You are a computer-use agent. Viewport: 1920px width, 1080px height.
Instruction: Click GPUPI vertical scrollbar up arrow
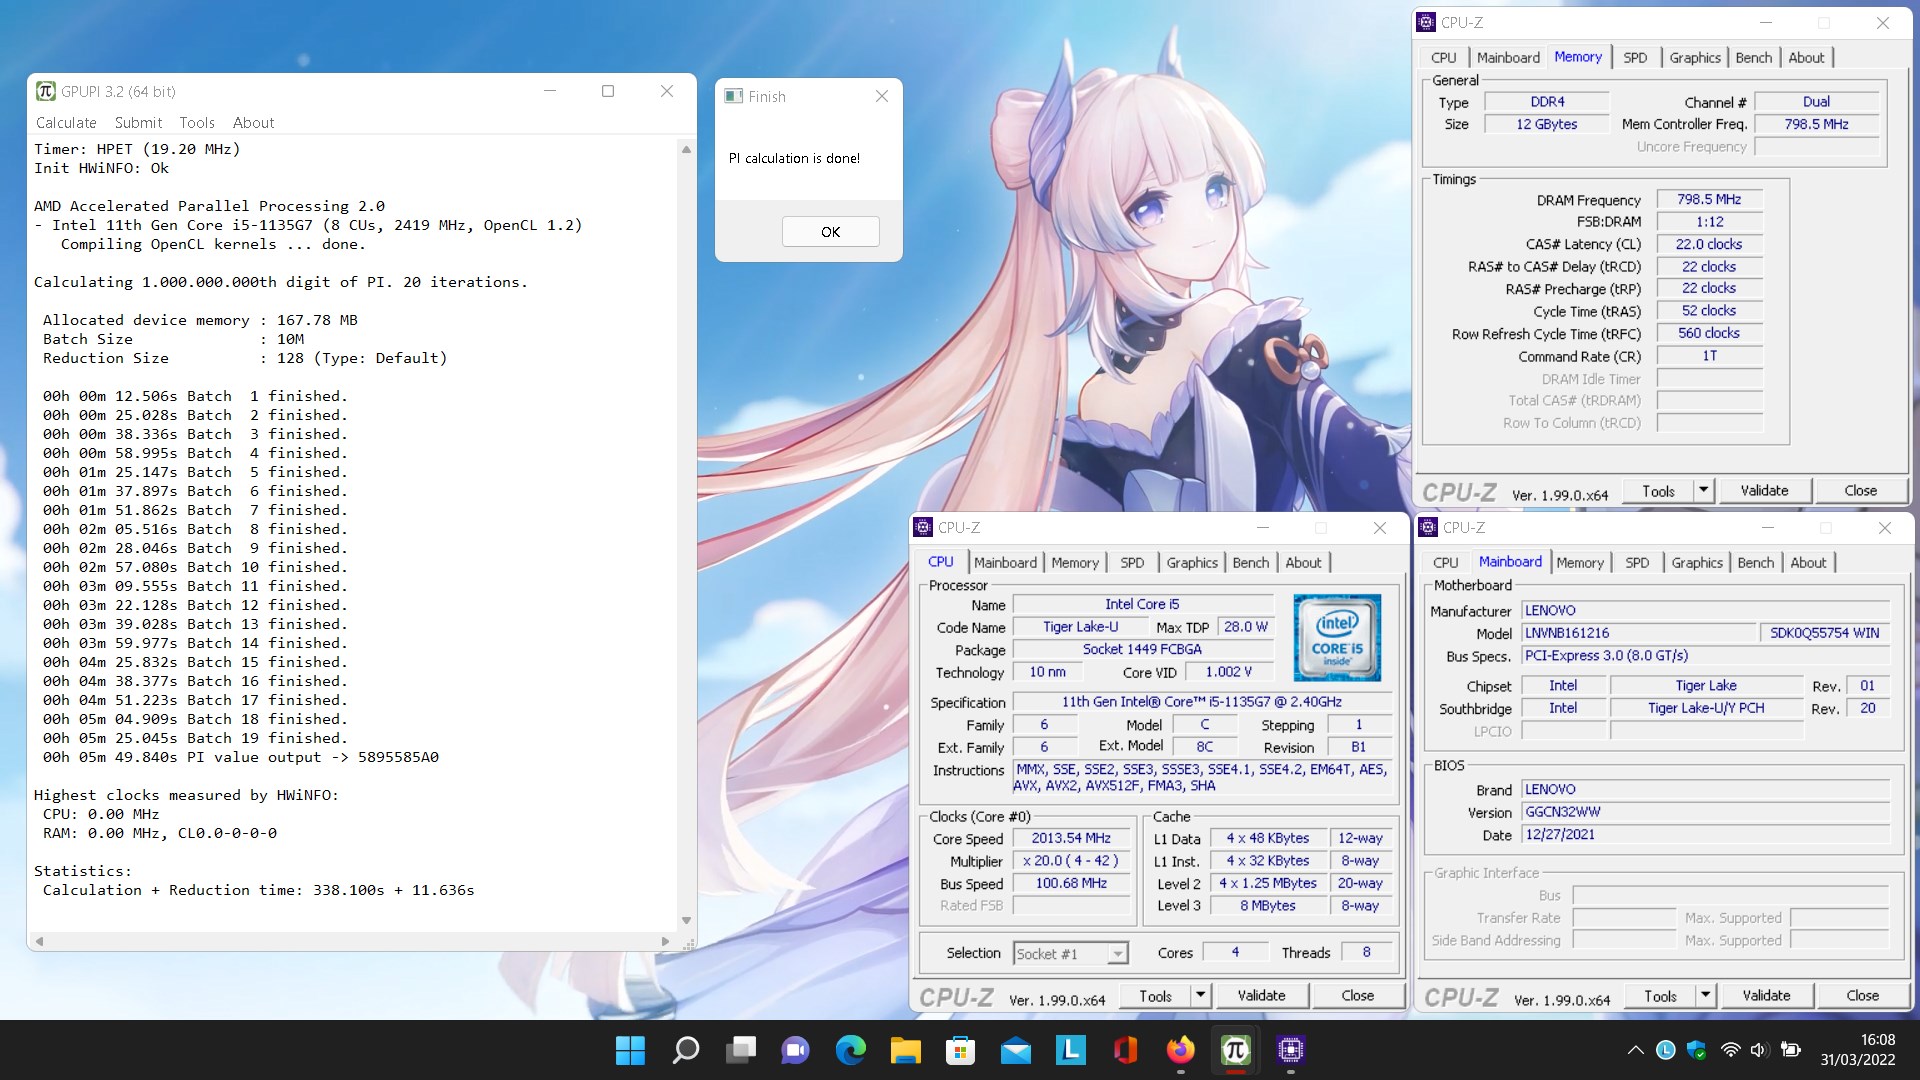686,149
